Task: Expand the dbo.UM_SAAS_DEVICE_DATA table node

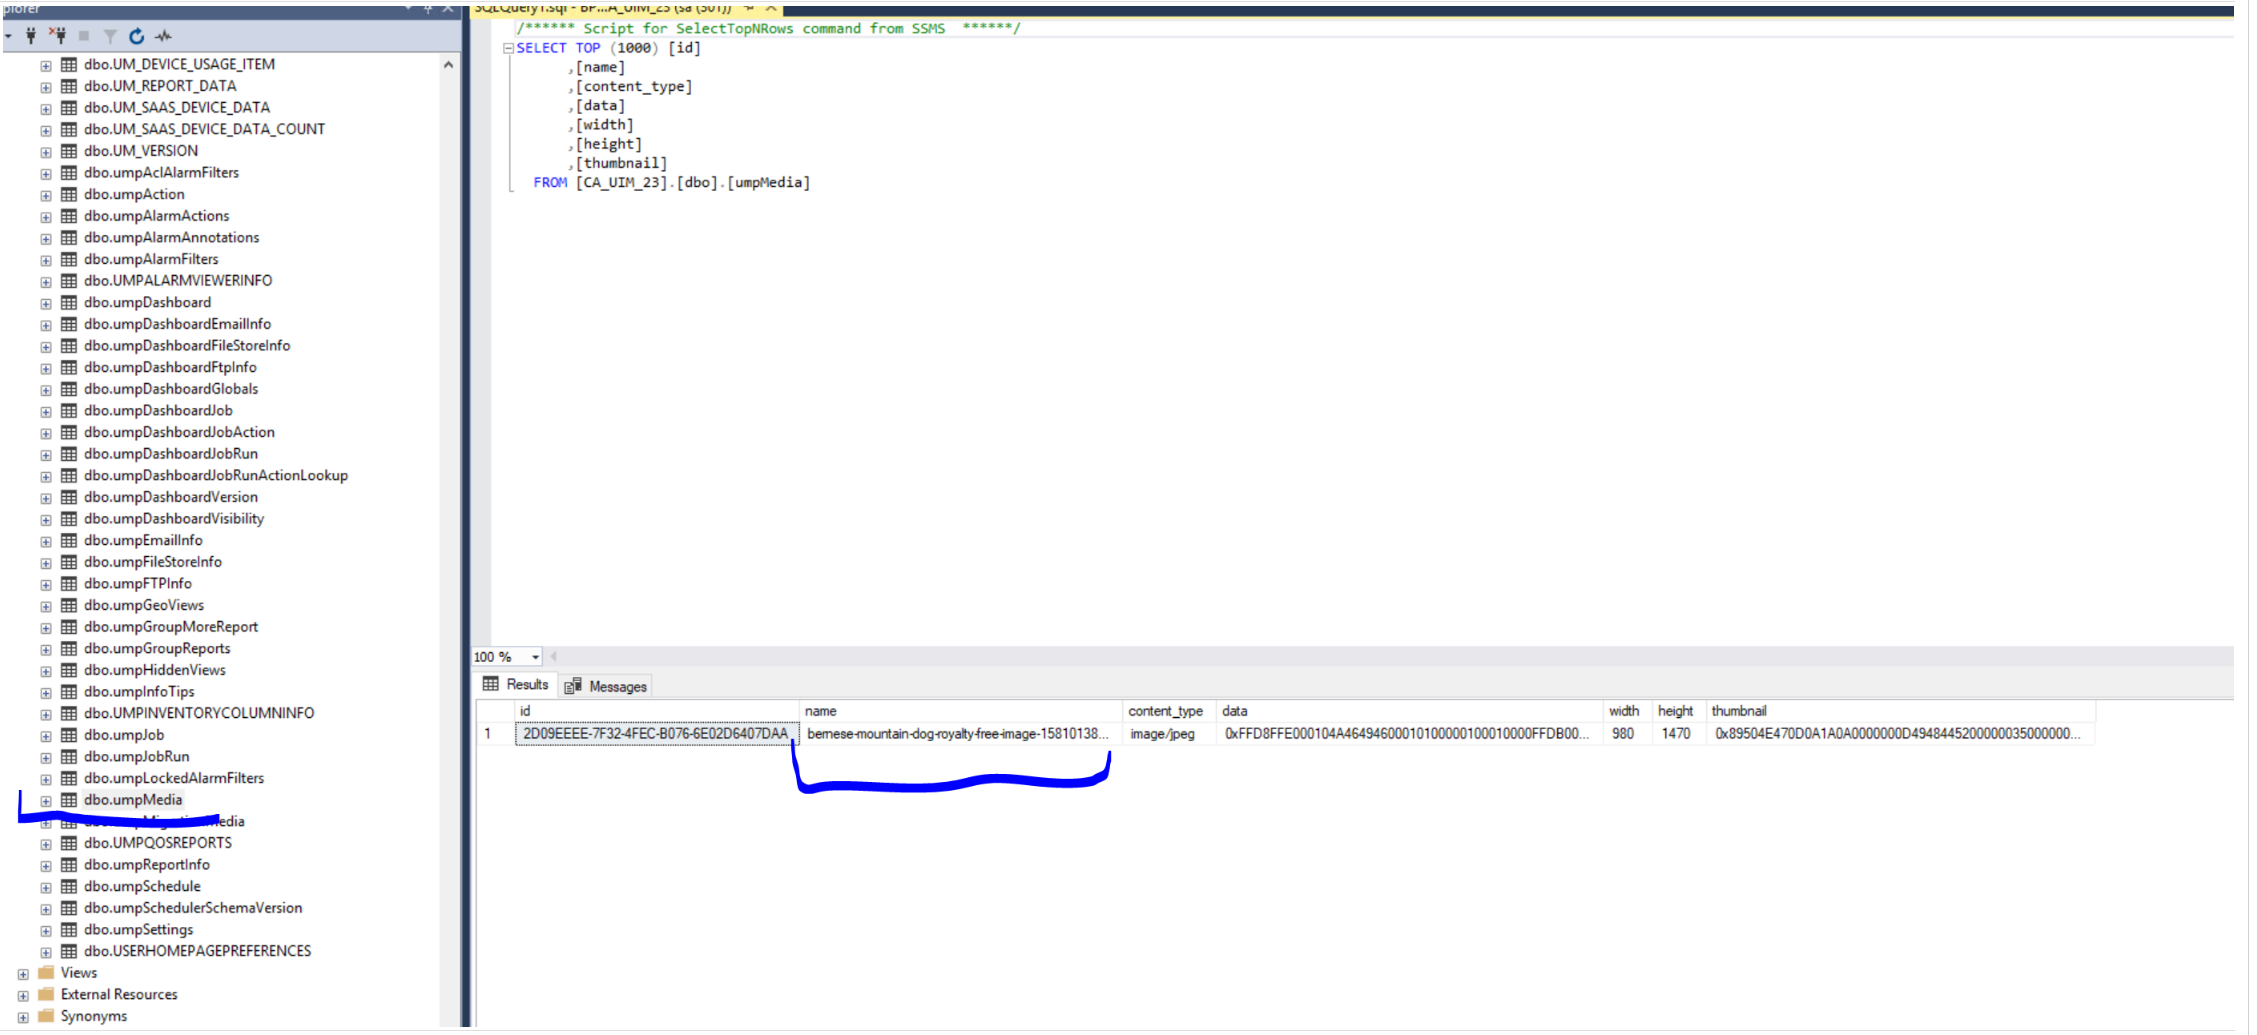Action: point(46,109)
